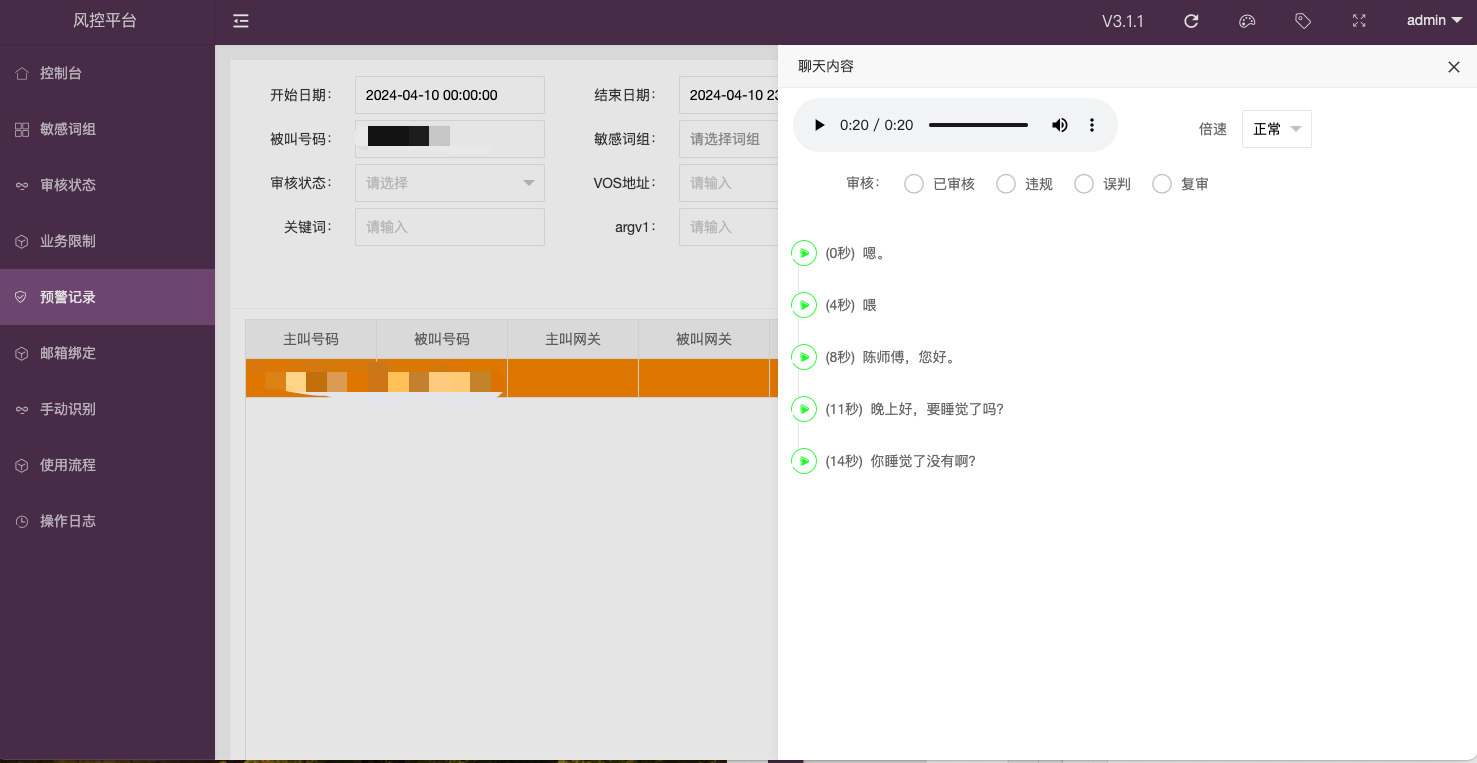
Task: Open 审核状态 from the sidebar
Action: click(107, 185)
